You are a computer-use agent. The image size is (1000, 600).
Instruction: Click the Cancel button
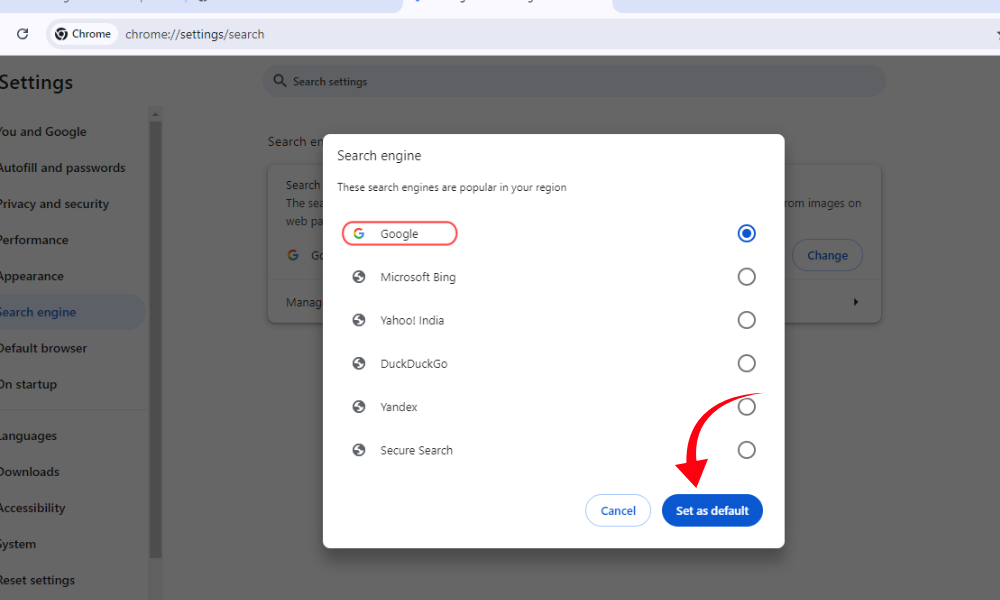(x=618, y=510)
